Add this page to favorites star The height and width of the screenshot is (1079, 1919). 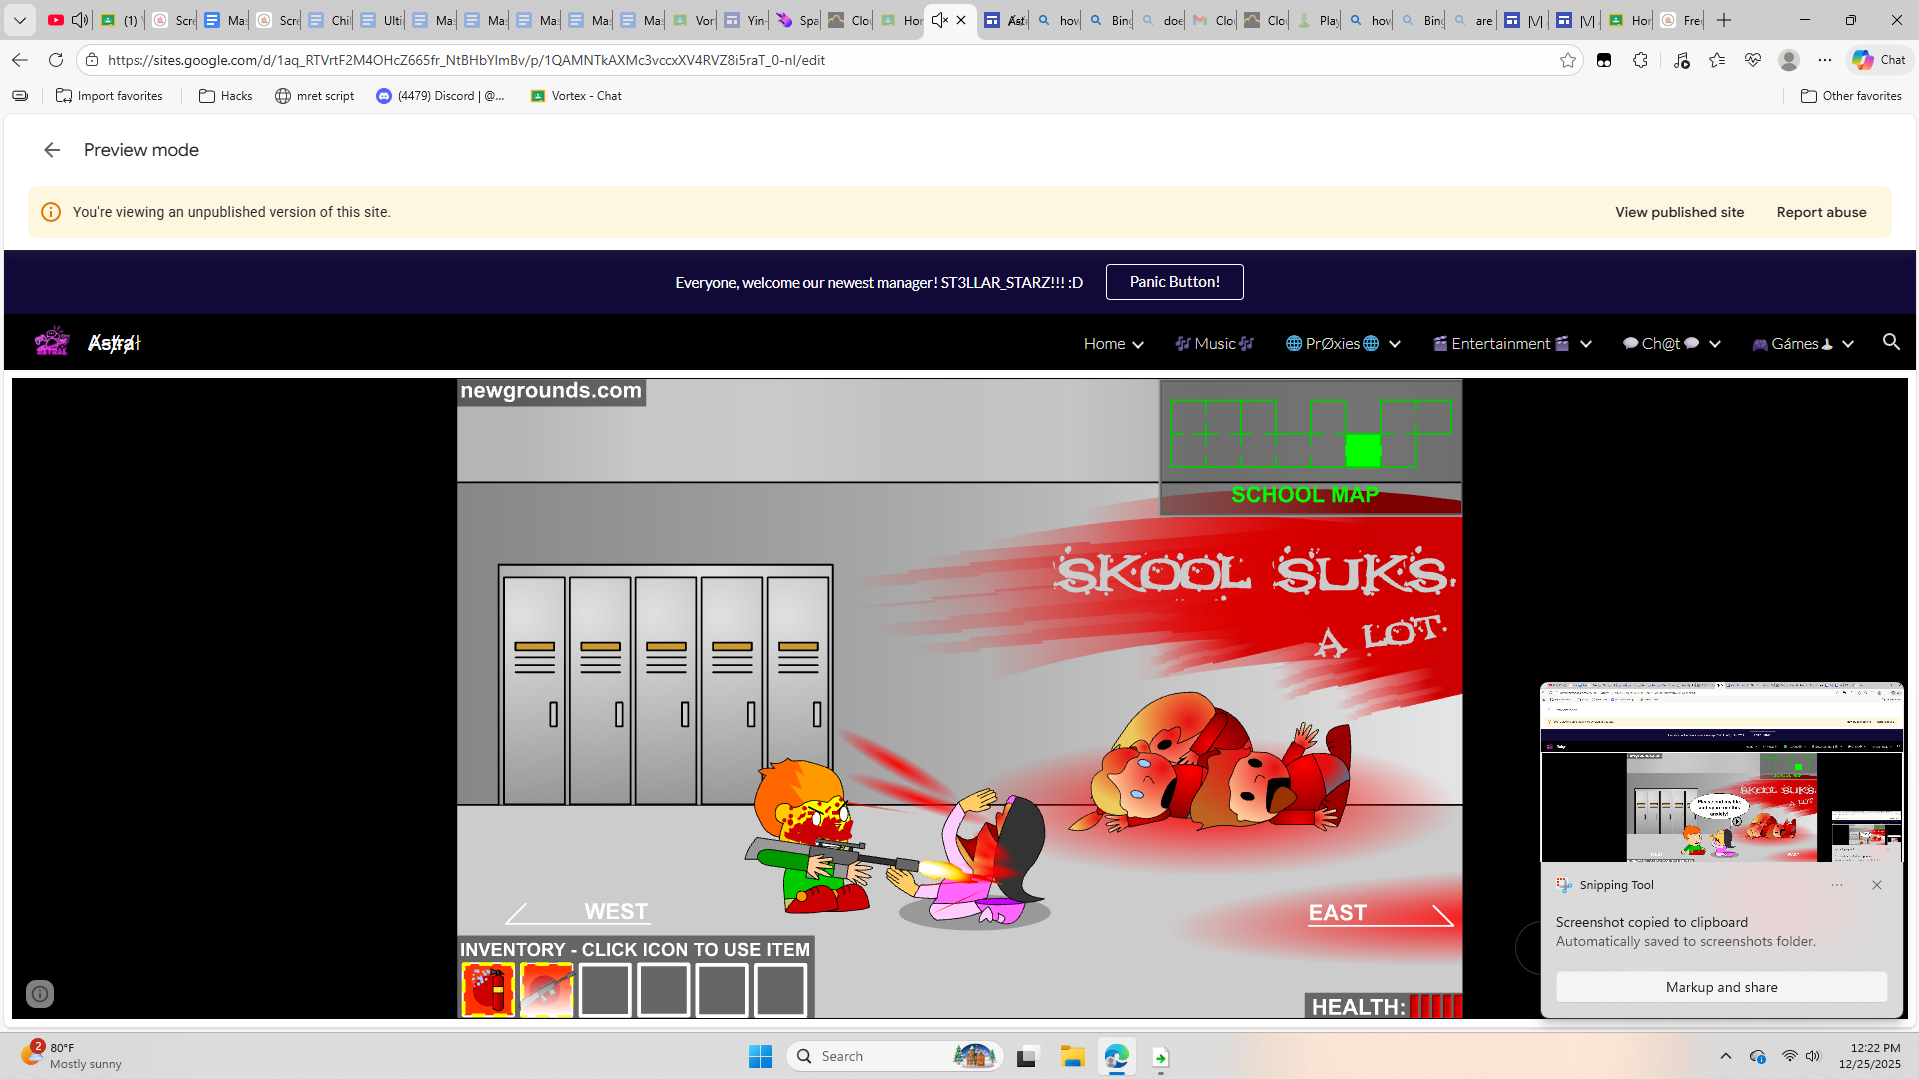point(1567,60)
